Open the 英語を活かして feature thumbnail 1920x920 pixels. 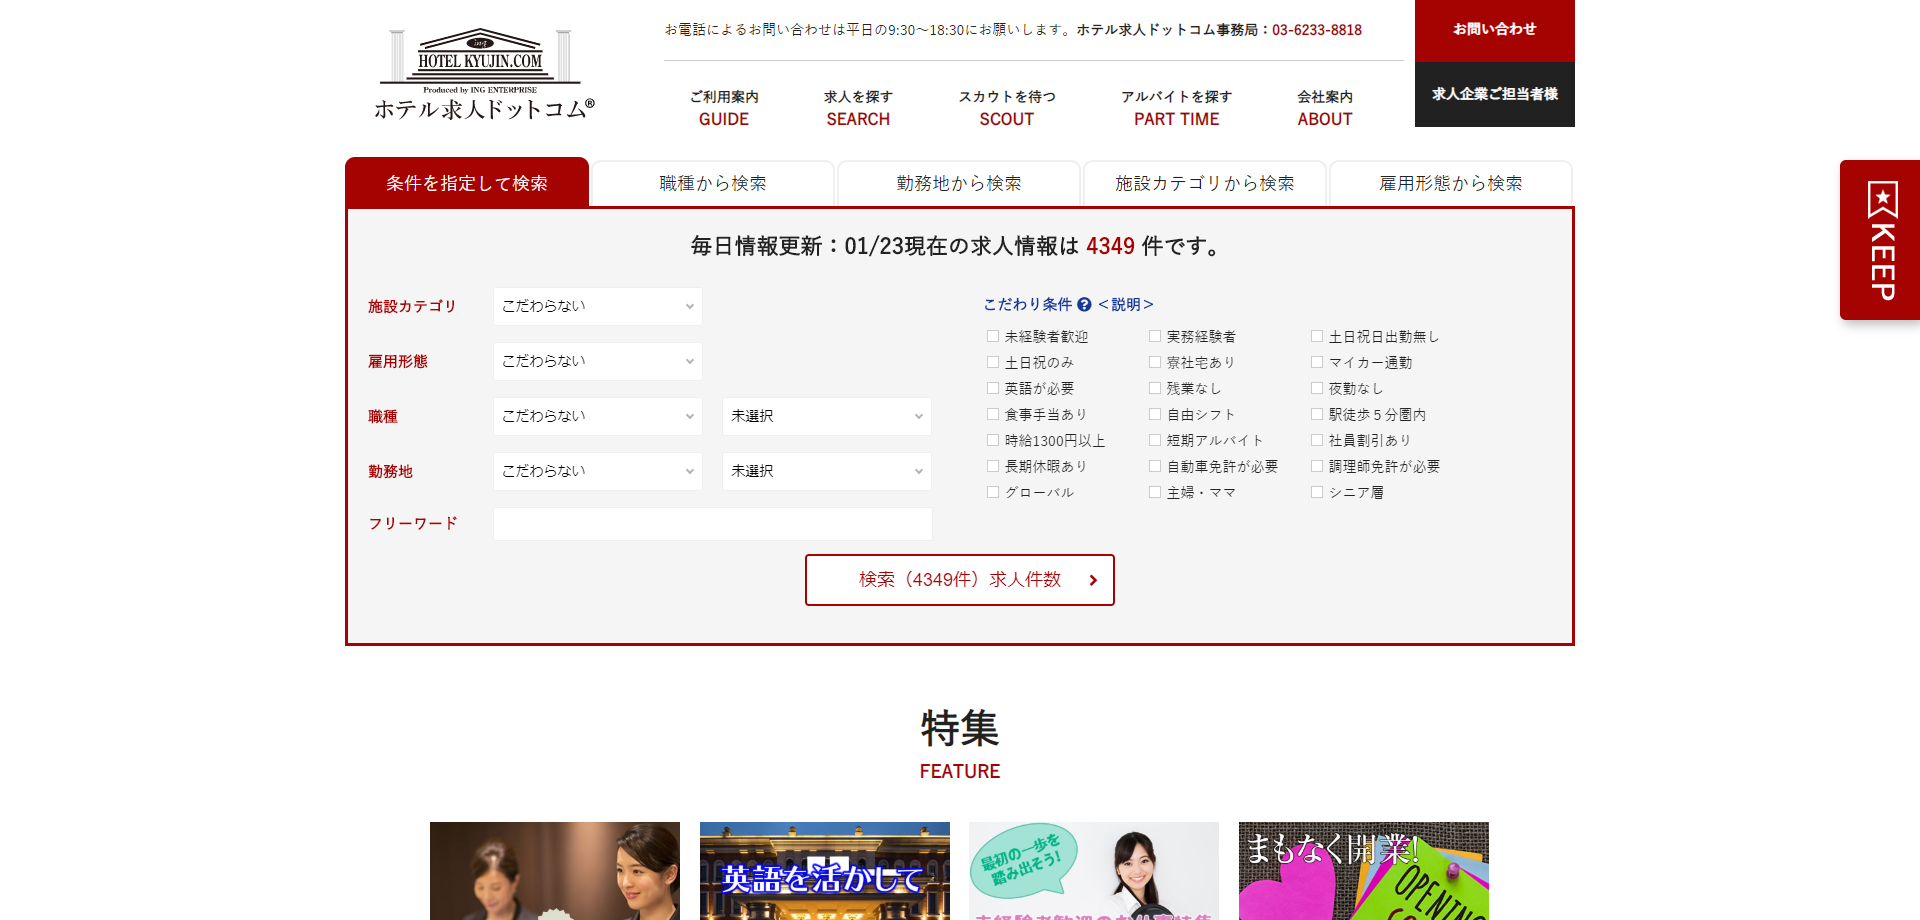coord(824,871)
